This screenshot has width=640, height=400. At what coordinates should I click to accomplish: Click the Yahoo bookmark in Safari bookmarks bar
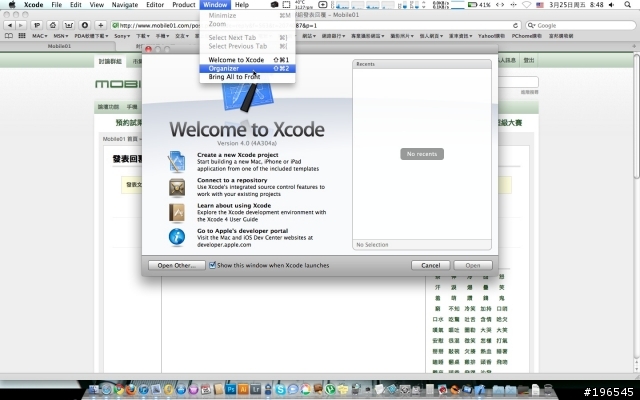(492, 36)
